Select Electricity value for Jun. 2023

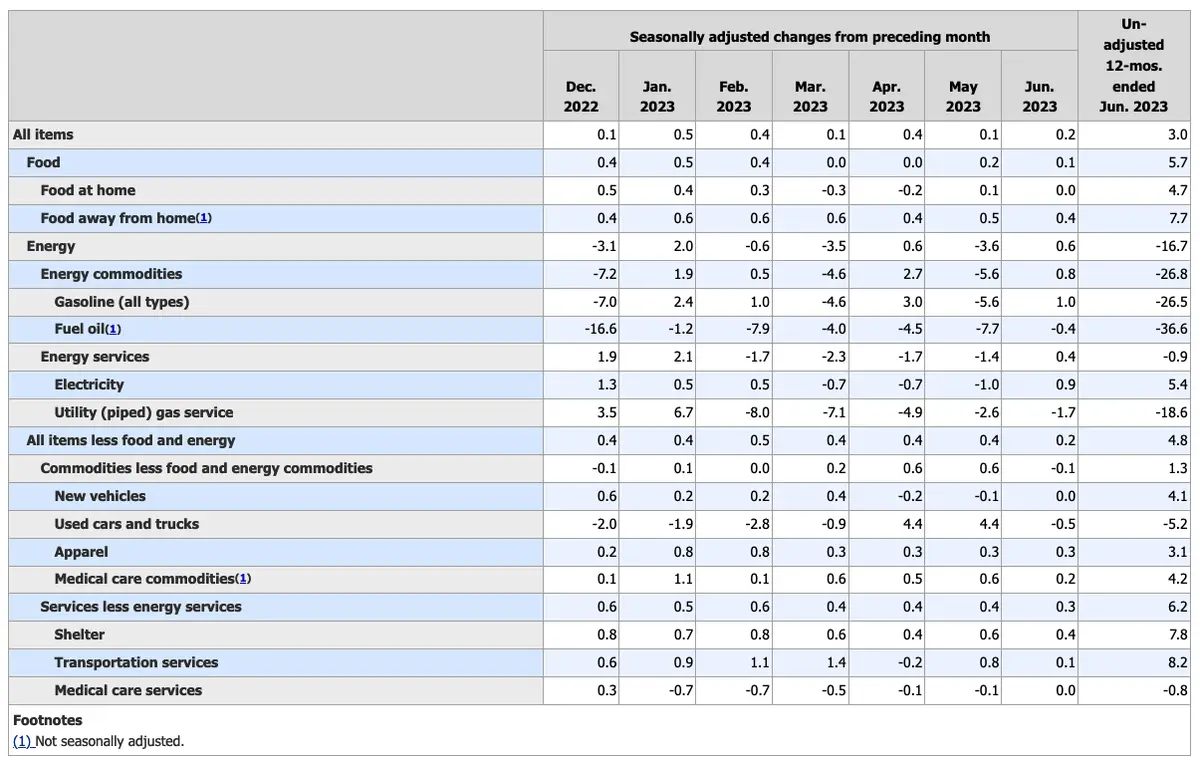click(x=1065, y=384)
